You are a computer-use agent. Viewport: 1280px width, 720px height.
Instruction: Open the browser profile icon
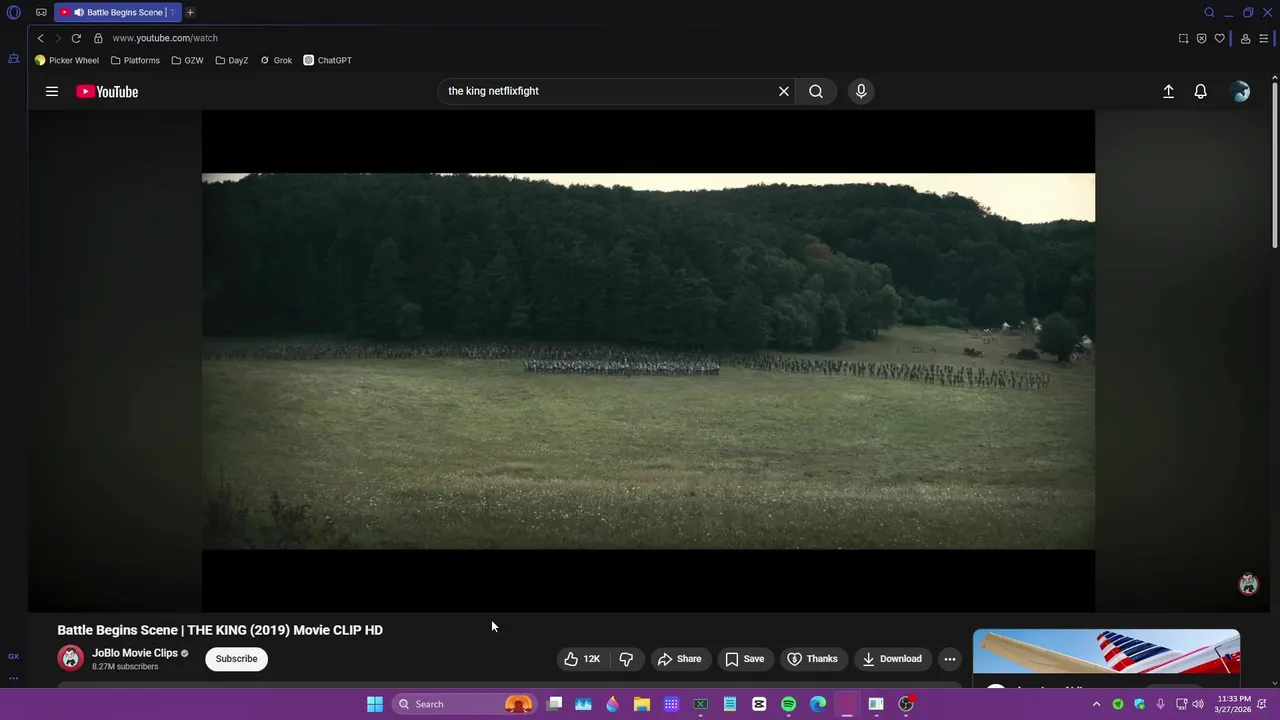1245,38
